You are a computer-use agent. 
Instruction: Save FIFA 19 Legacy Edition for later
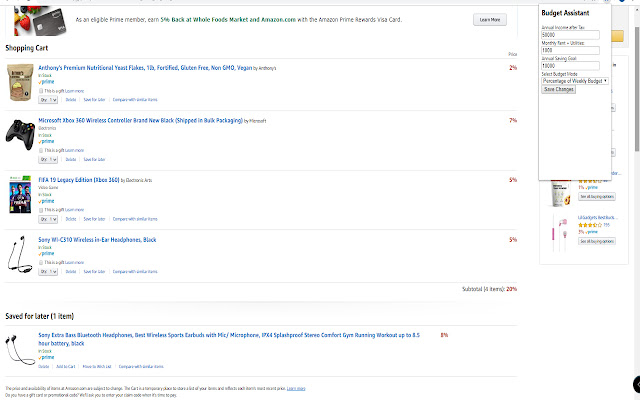[94, 219]
